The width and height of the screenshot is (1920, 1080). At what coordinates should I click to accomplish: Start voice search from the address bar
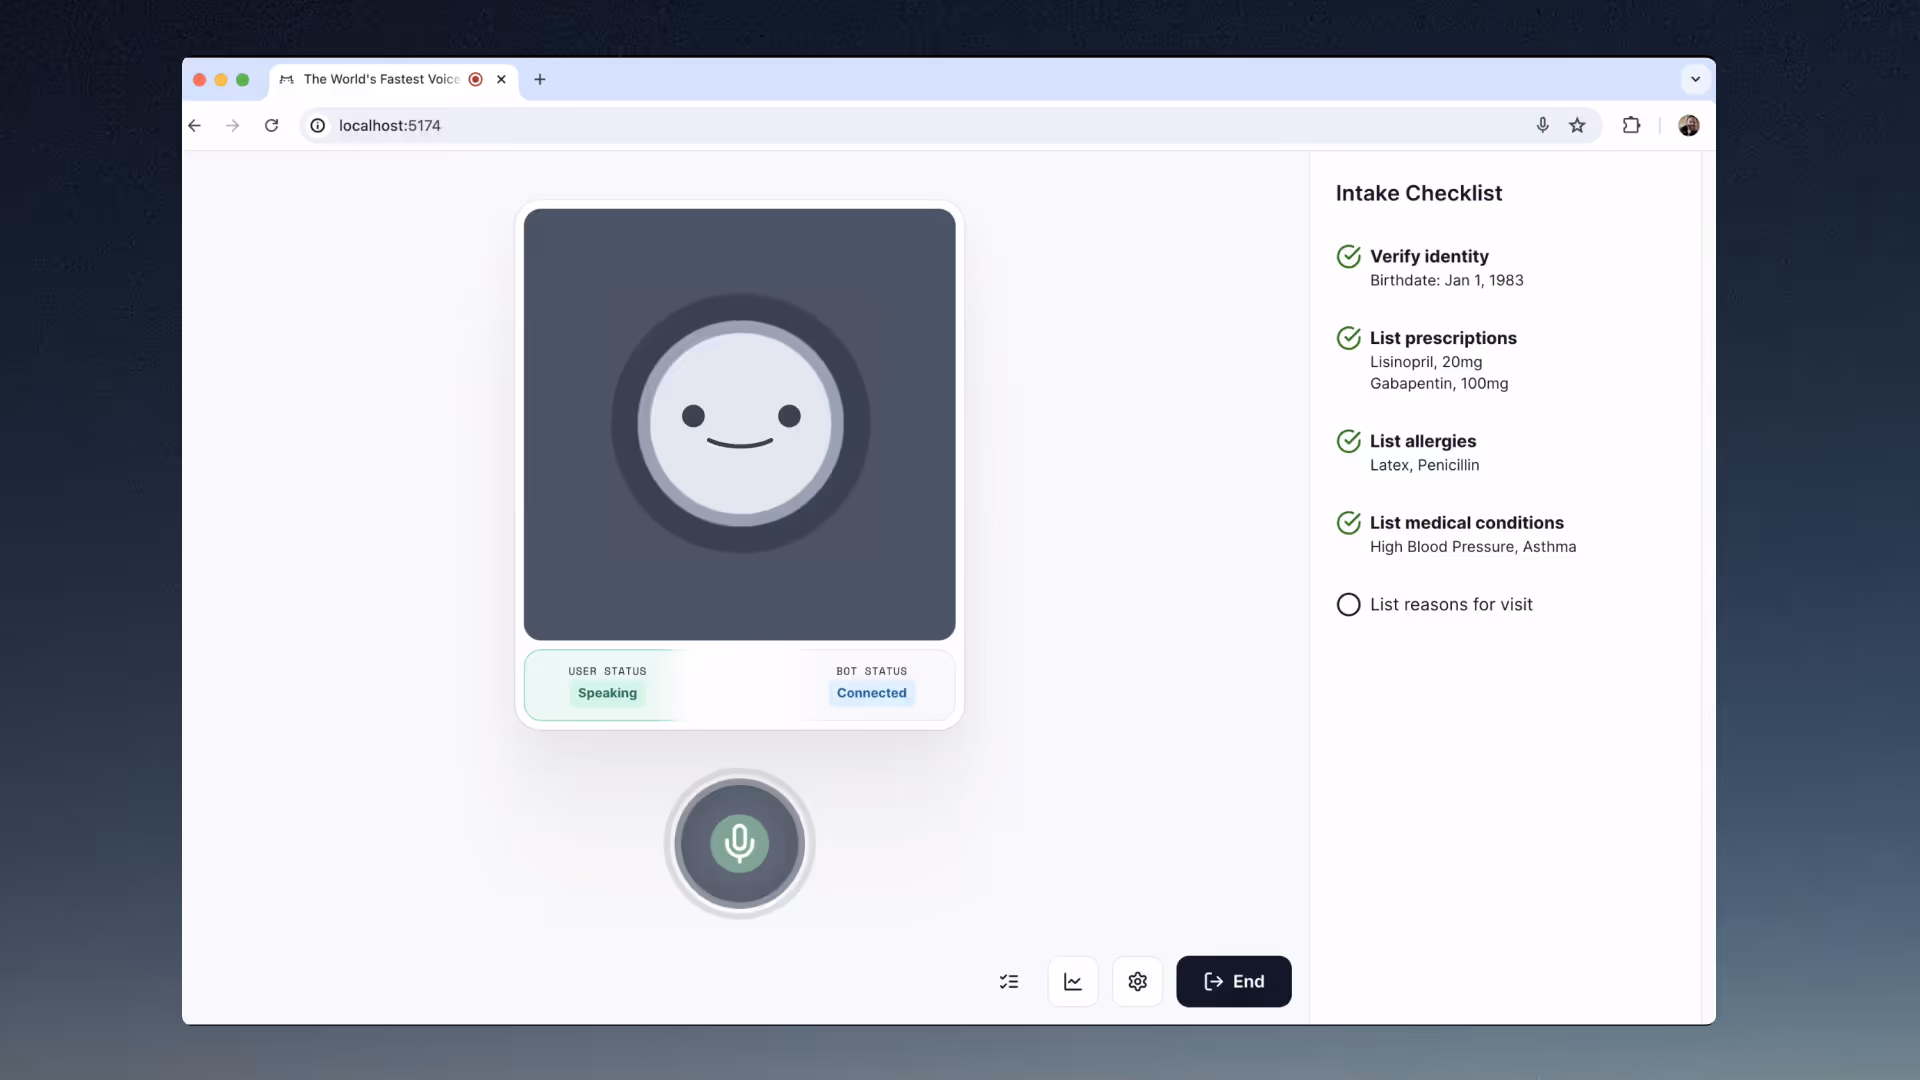click(x=1542, y=125)
